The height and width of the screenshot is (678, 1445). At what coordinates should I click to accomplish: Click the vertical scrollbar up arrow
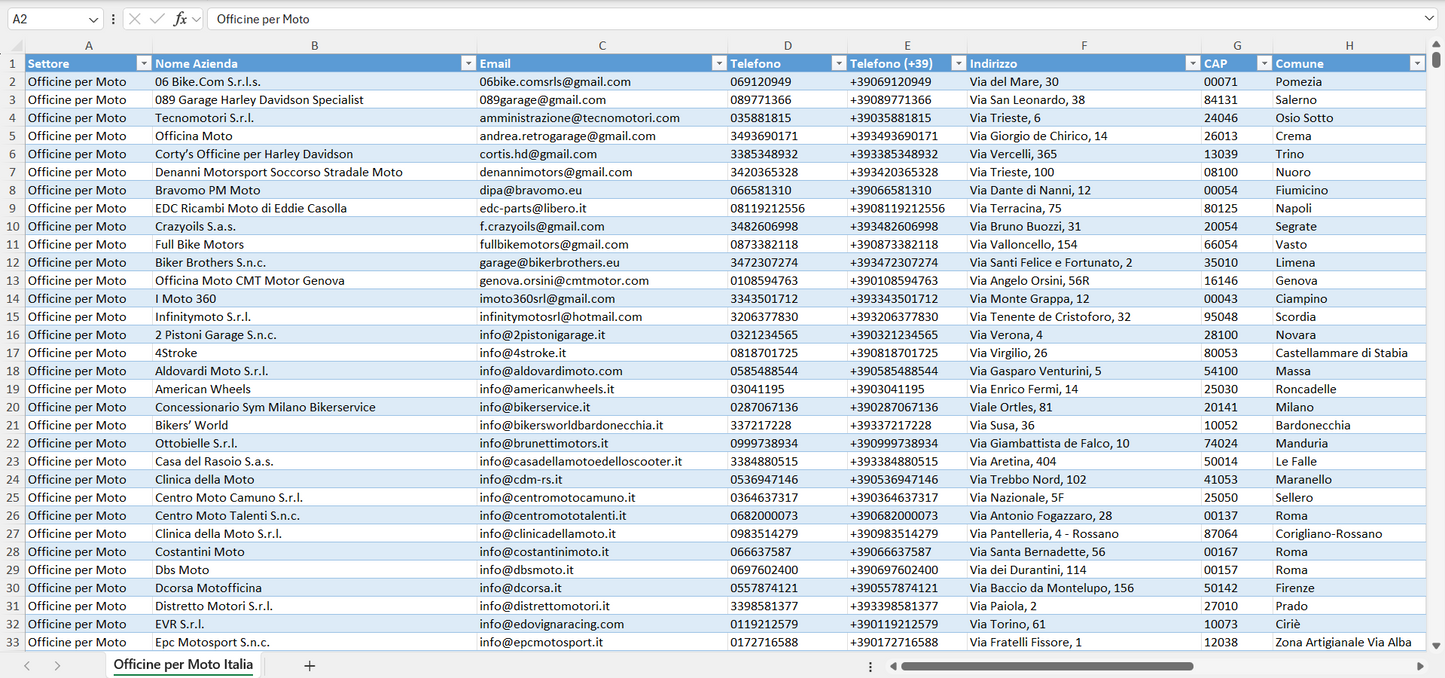coord(1436,45)
